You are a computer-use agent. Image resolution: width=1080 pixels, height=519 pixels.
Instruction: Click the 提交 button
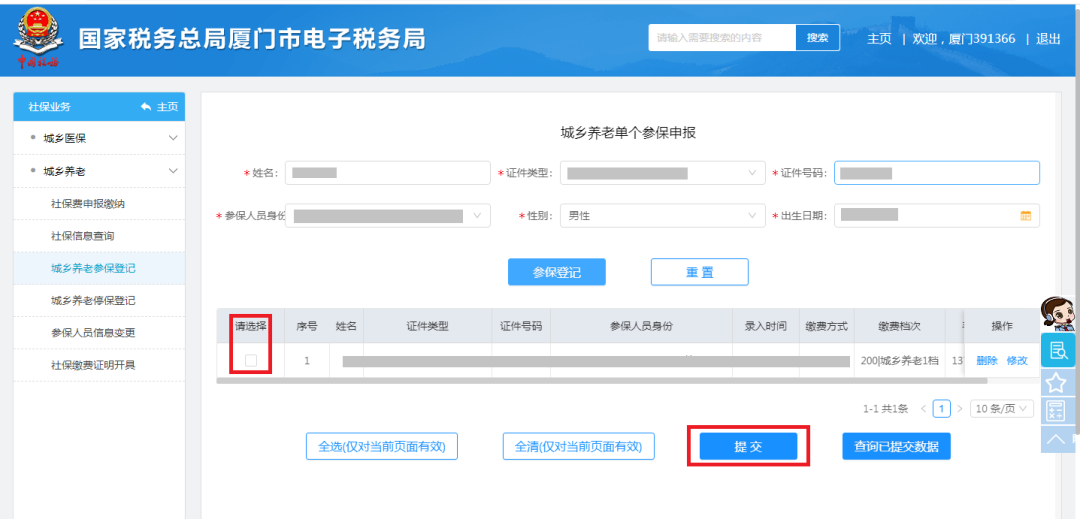point(749,447)
